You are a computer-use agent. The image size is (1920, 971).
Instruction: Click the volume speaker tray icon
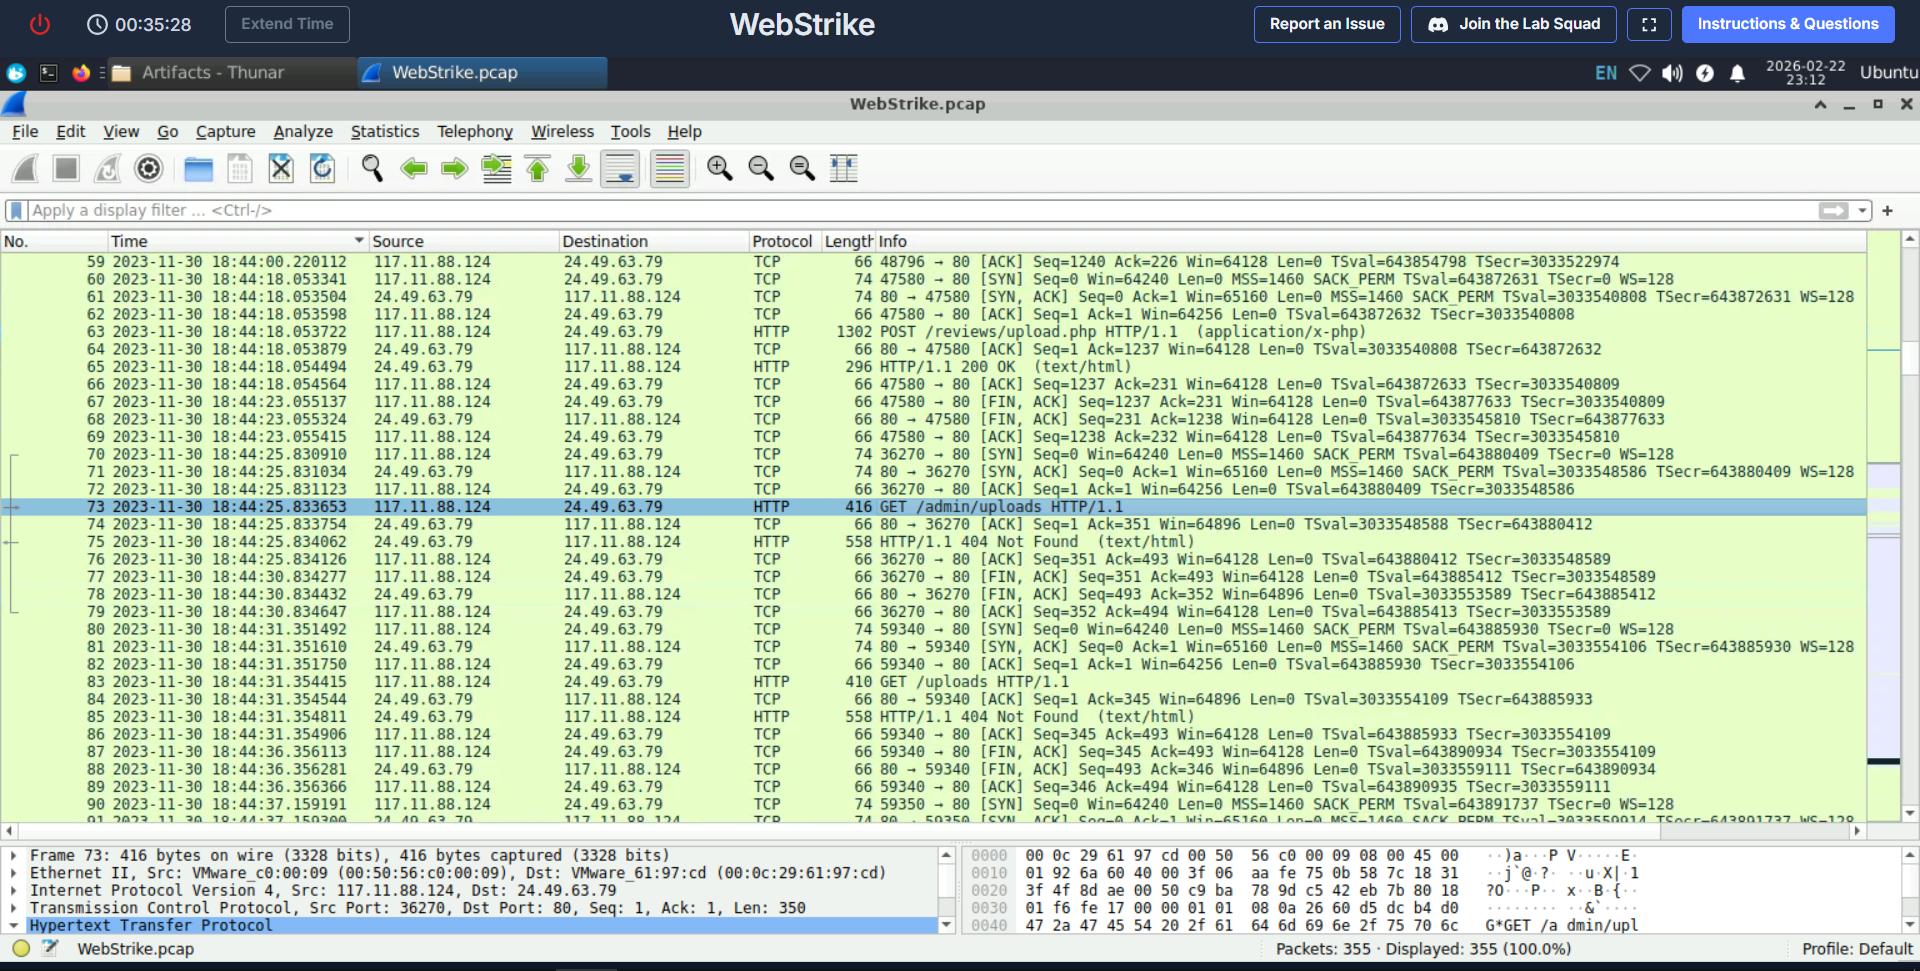1672,73
